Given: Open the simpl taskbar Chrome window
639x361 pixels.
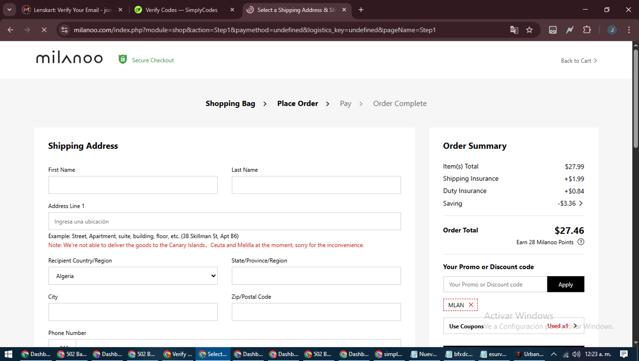Looking at the screenshot, I should pyautogui.click(x=388, y=354).
